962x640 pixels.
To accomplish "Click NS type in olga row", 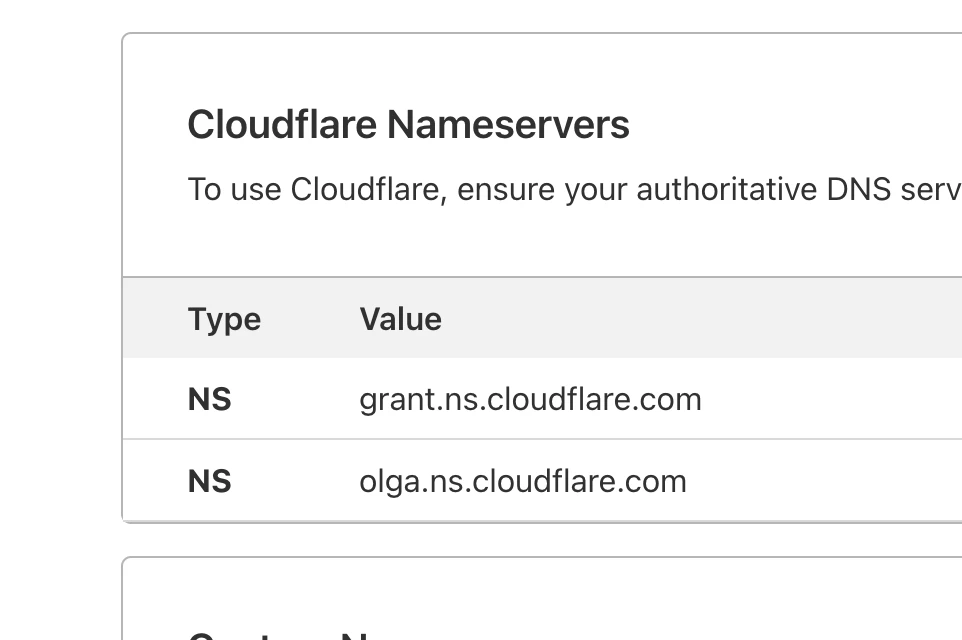I will click(x=210, y=481).
